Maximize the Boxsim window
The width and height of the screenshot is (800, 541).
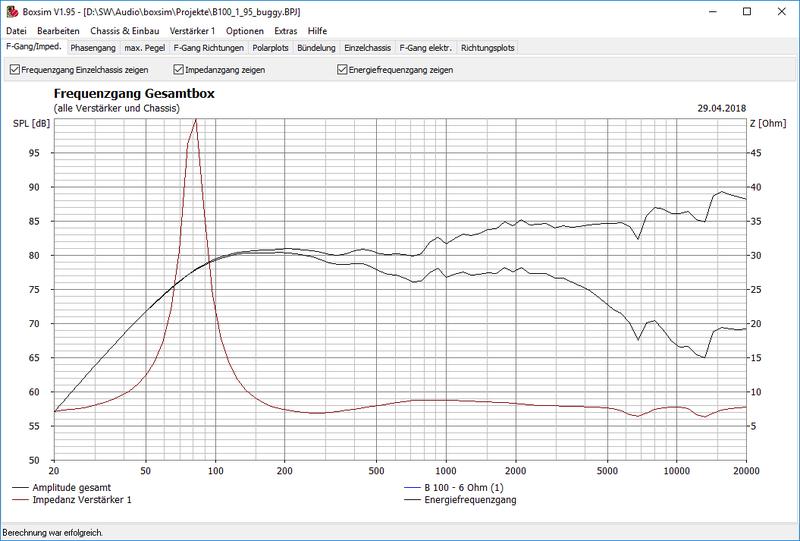click(x=747, y=11)
